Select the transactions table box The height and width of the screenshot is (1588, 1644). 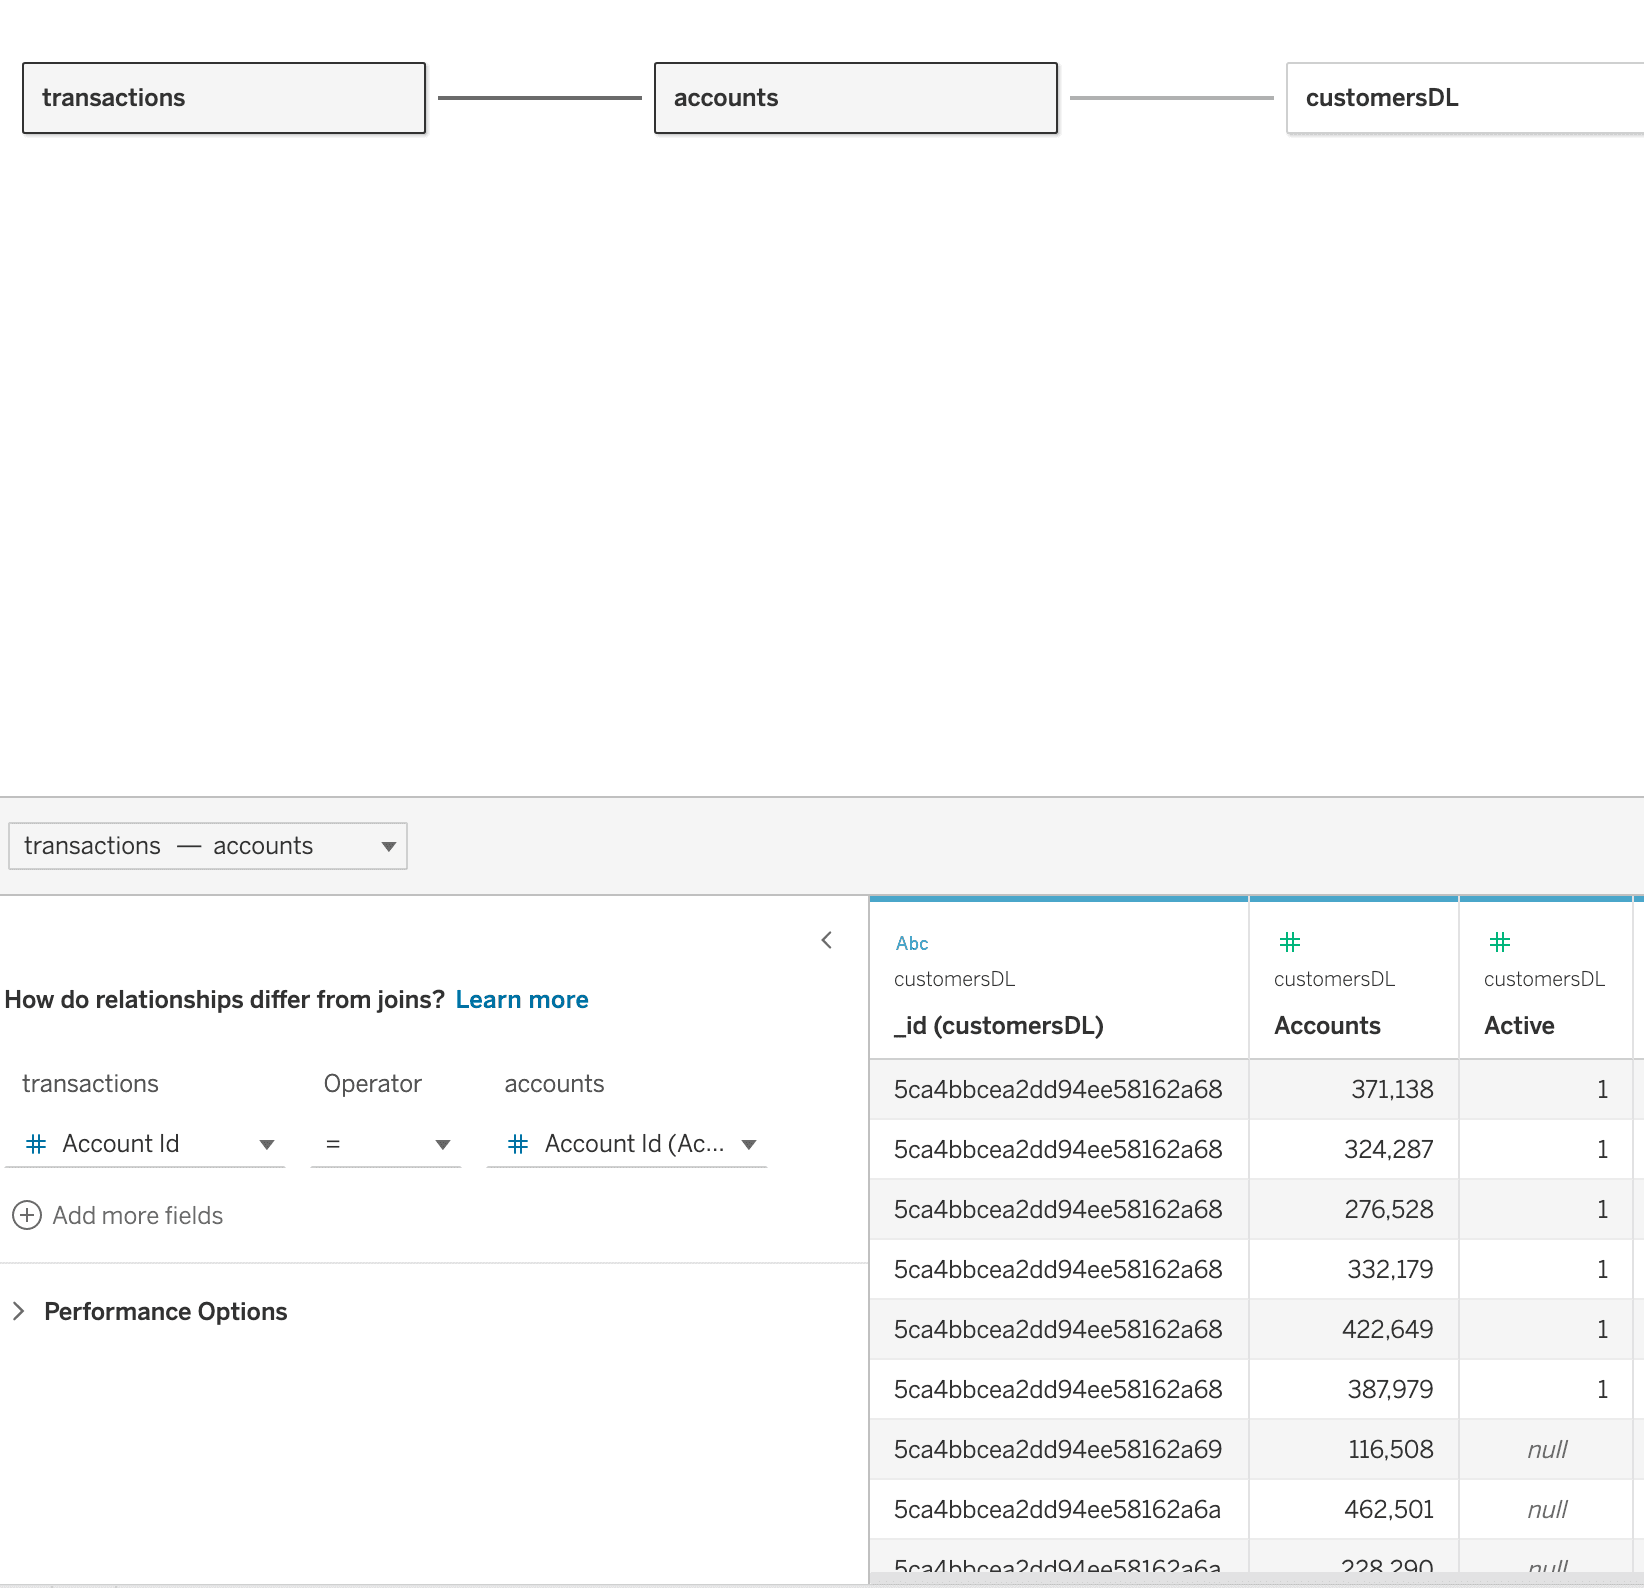tap(224, 98)
